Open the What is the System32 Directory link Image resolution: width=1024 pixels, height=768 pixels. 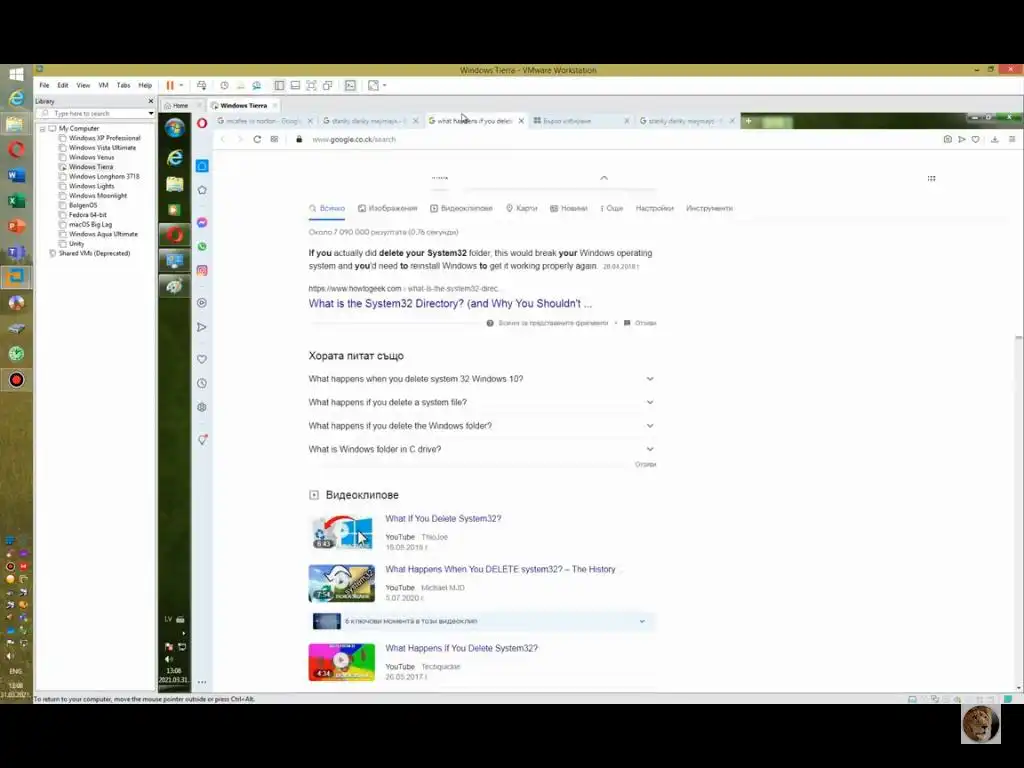[450, 304]
